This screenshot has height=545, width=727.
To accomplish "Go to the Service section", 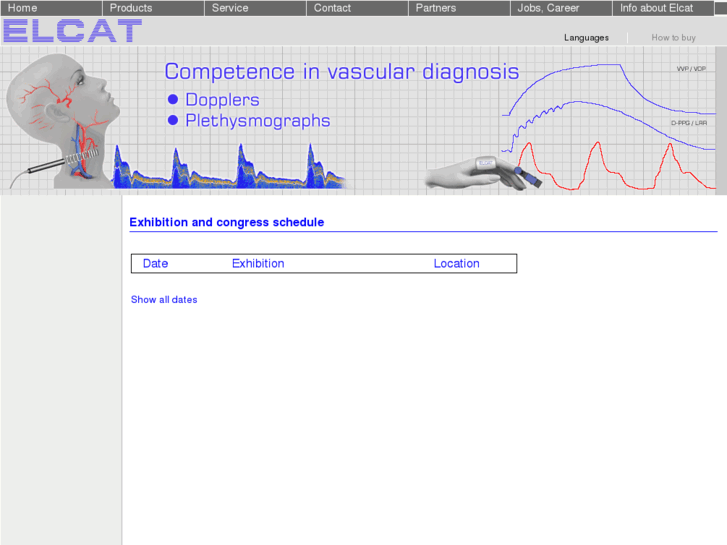I will pos(255,8).
